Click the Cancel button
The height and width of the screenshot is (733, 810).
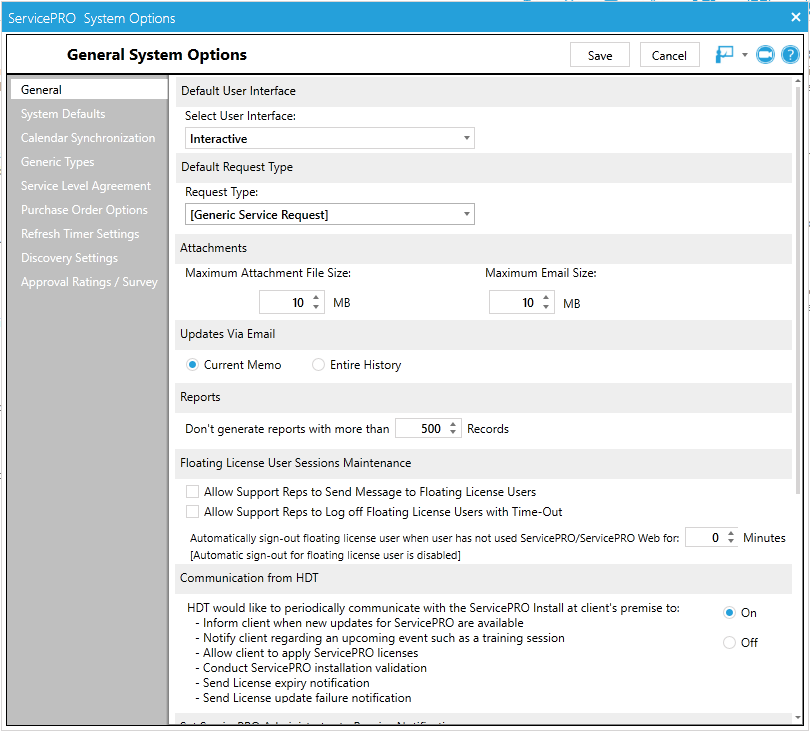(669, 55)
